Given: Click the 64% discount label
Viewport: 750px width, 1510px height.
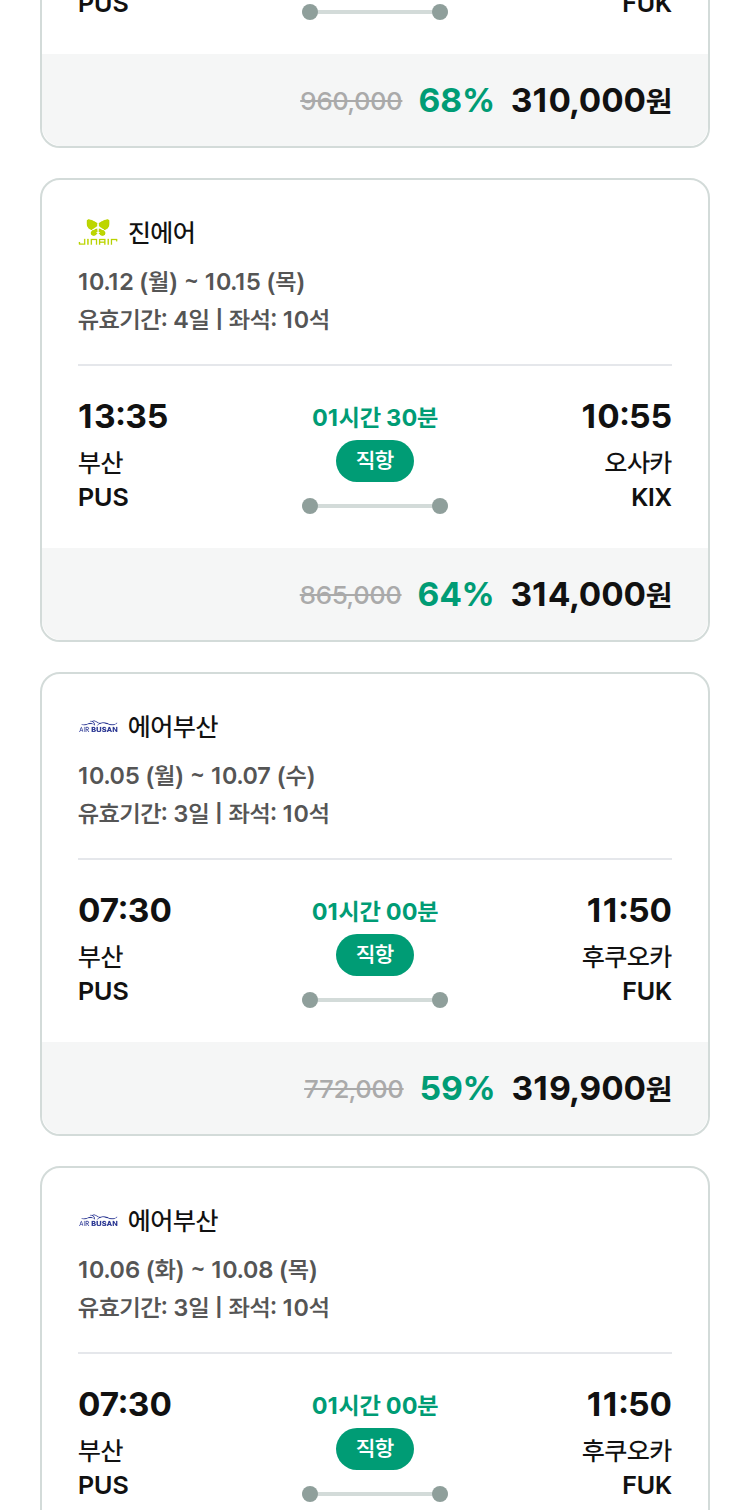Looking at the screenshot, I should tap(455, 595).
